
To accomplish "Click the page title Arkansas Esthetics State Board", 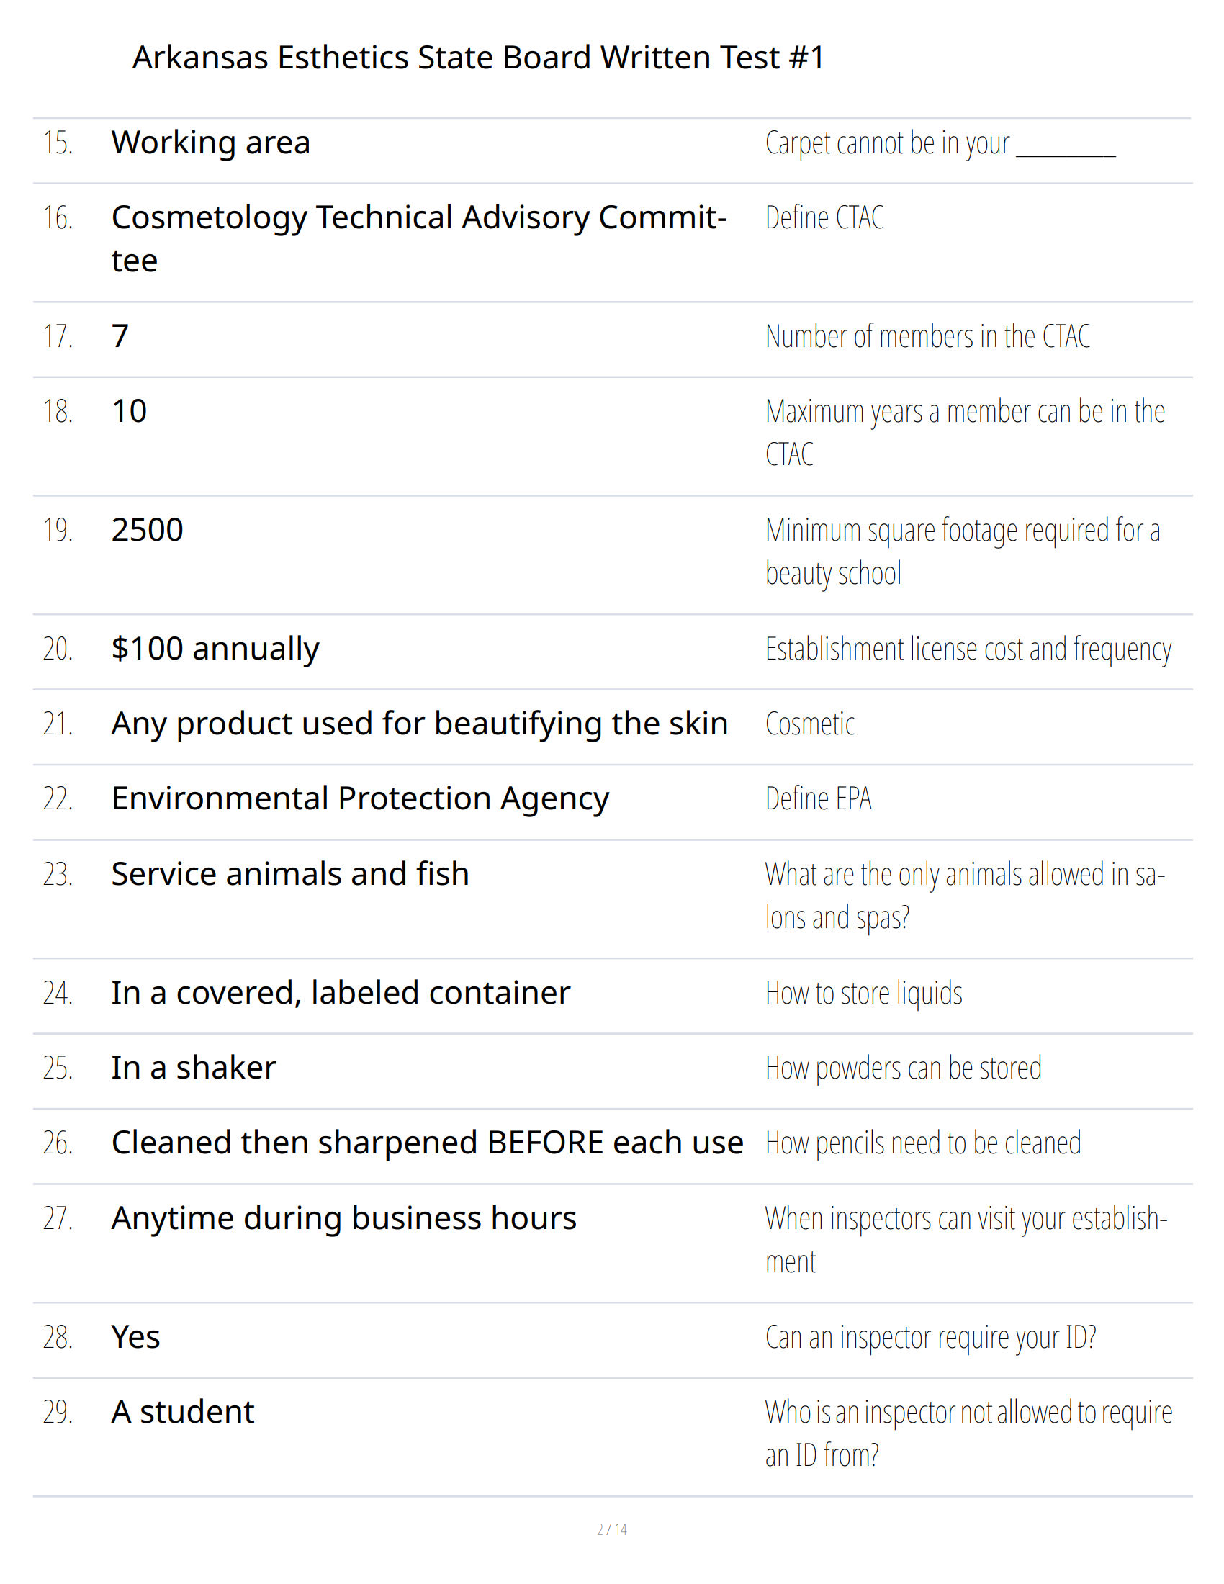I will point(478,57).
